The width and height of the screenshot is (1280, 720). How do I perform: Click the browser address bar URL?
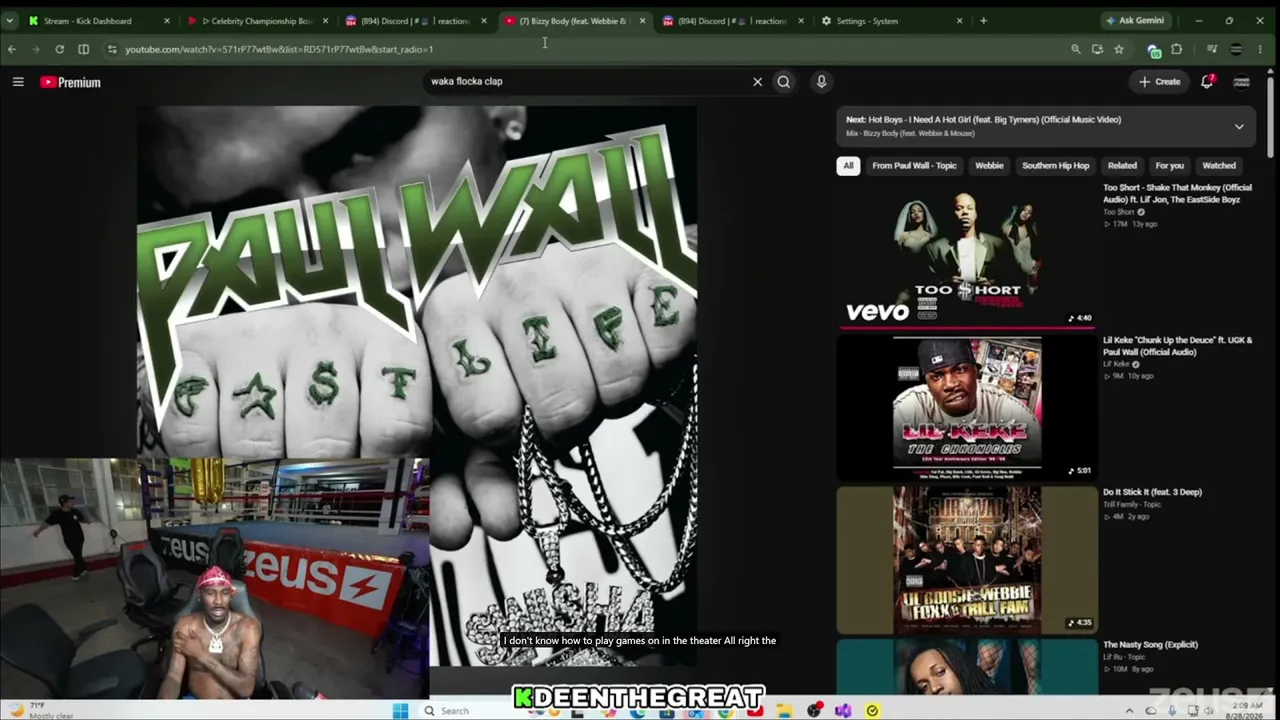279,49
